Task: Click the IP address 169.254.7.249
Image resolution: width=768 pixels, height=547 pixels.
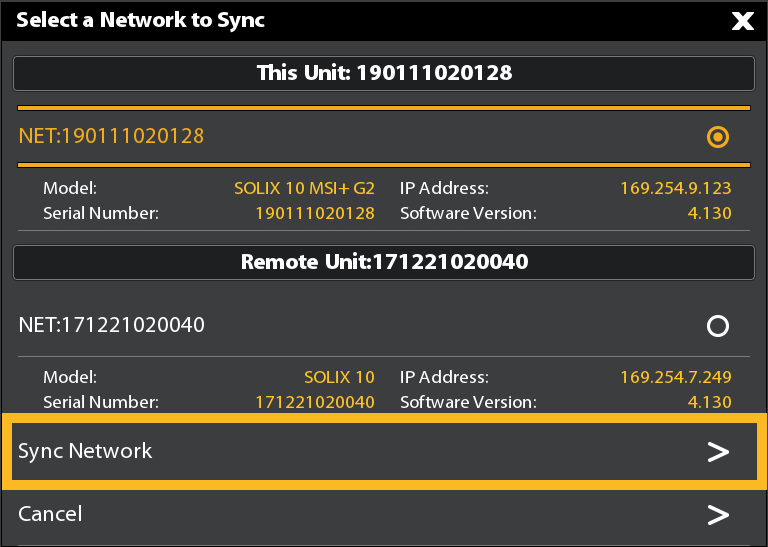Action: [x=675, y=377]
